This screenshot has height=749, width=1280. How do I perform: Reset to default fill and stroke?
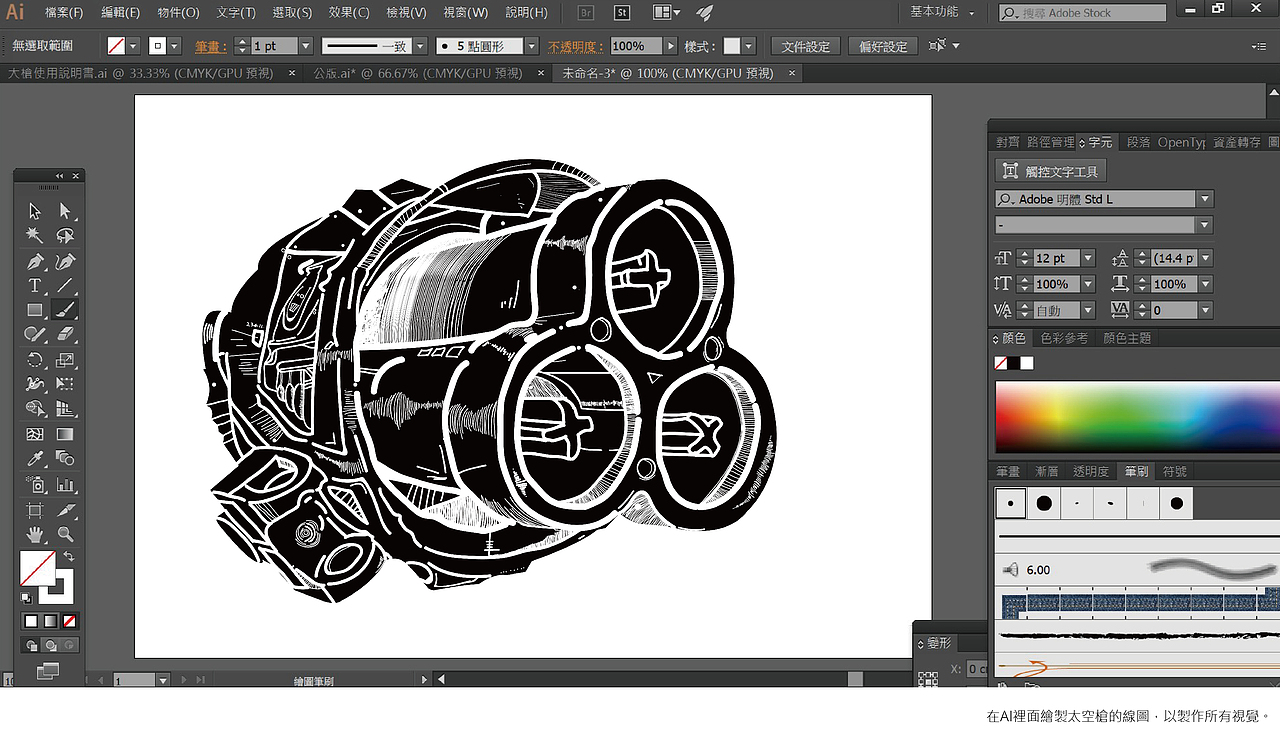26,598
